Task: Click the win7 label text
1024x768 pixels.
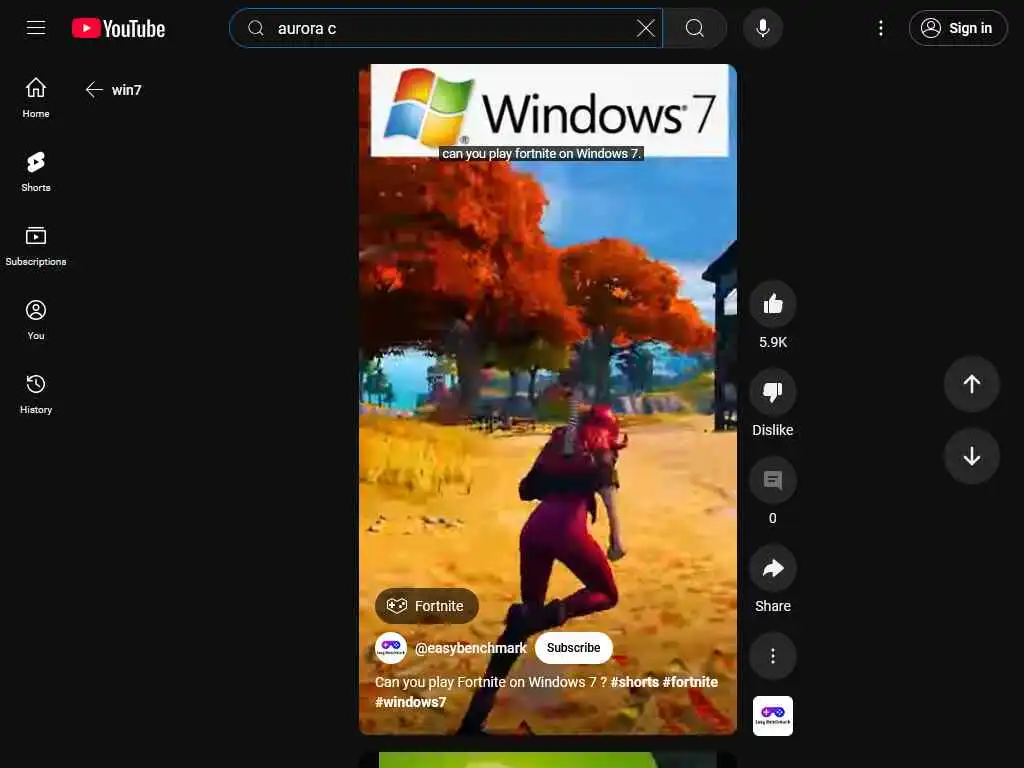Action: 127,90
